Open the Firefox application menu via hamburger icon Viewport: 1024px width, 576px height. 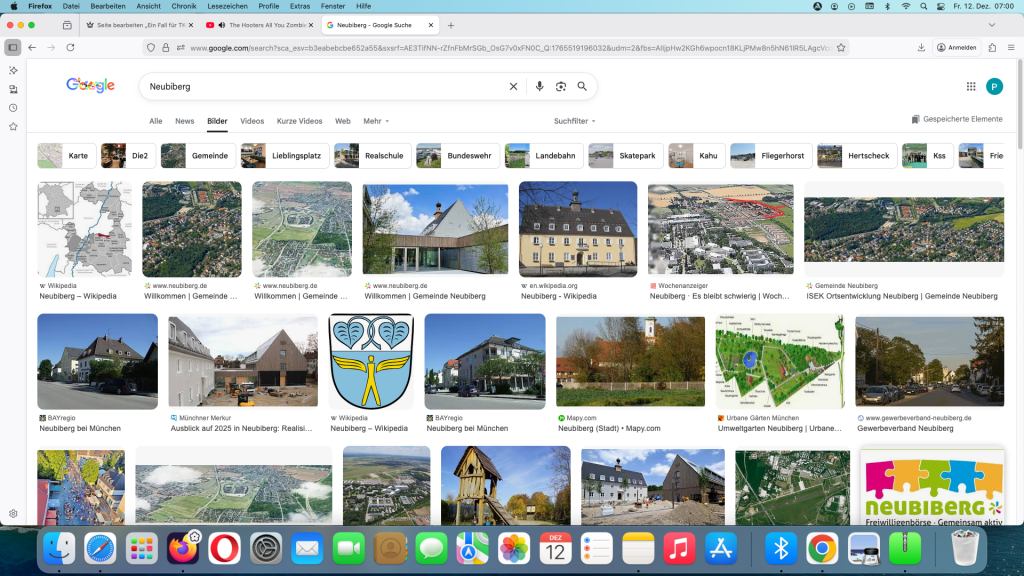(1011, 48)
